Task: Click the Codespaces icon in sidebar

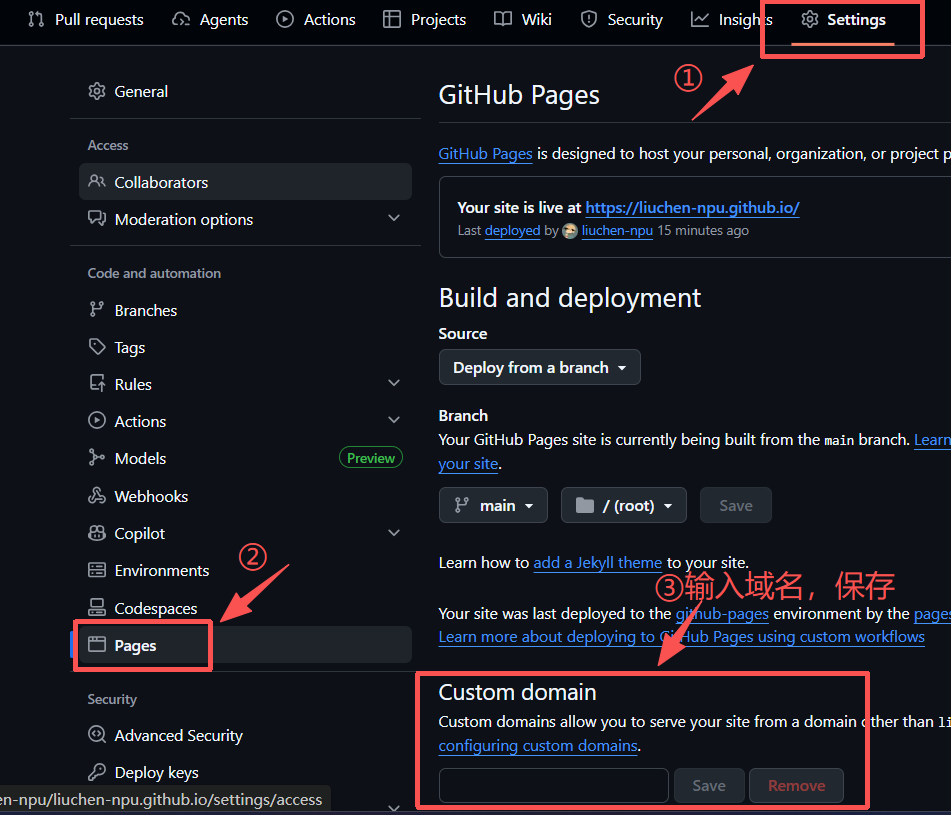Action: pos(97,608)
